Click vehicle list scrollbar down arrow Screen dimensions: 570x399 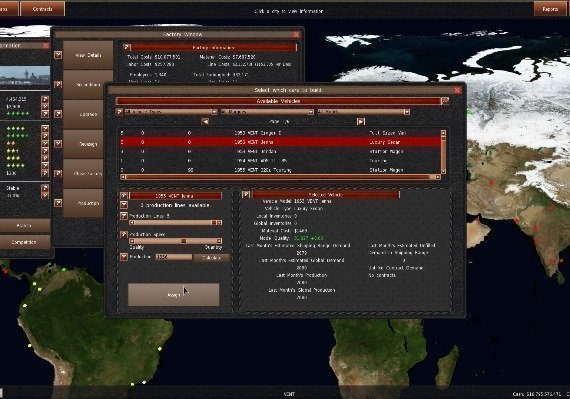443,171
